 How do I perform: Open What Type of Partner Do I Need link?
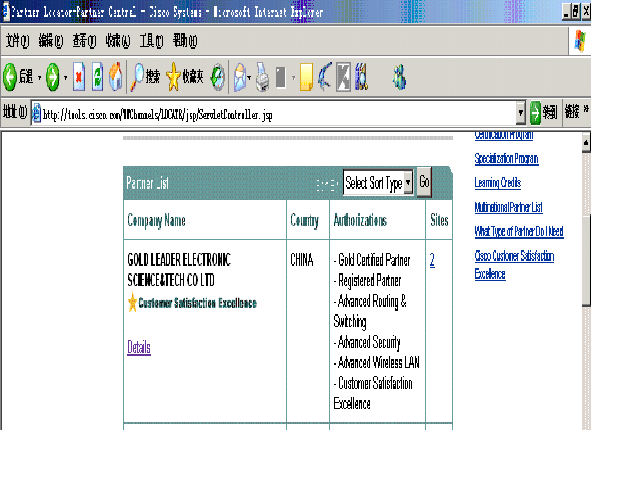click(519, 231)
